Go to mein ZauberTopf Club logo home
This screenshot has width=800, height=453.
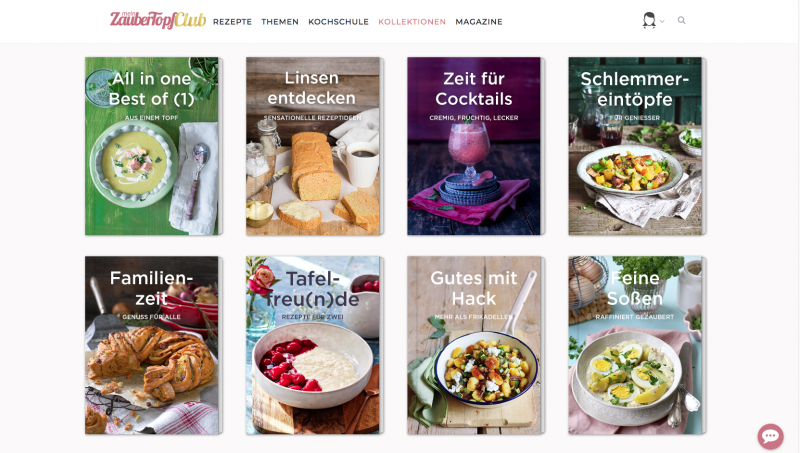tap(158, 20)
